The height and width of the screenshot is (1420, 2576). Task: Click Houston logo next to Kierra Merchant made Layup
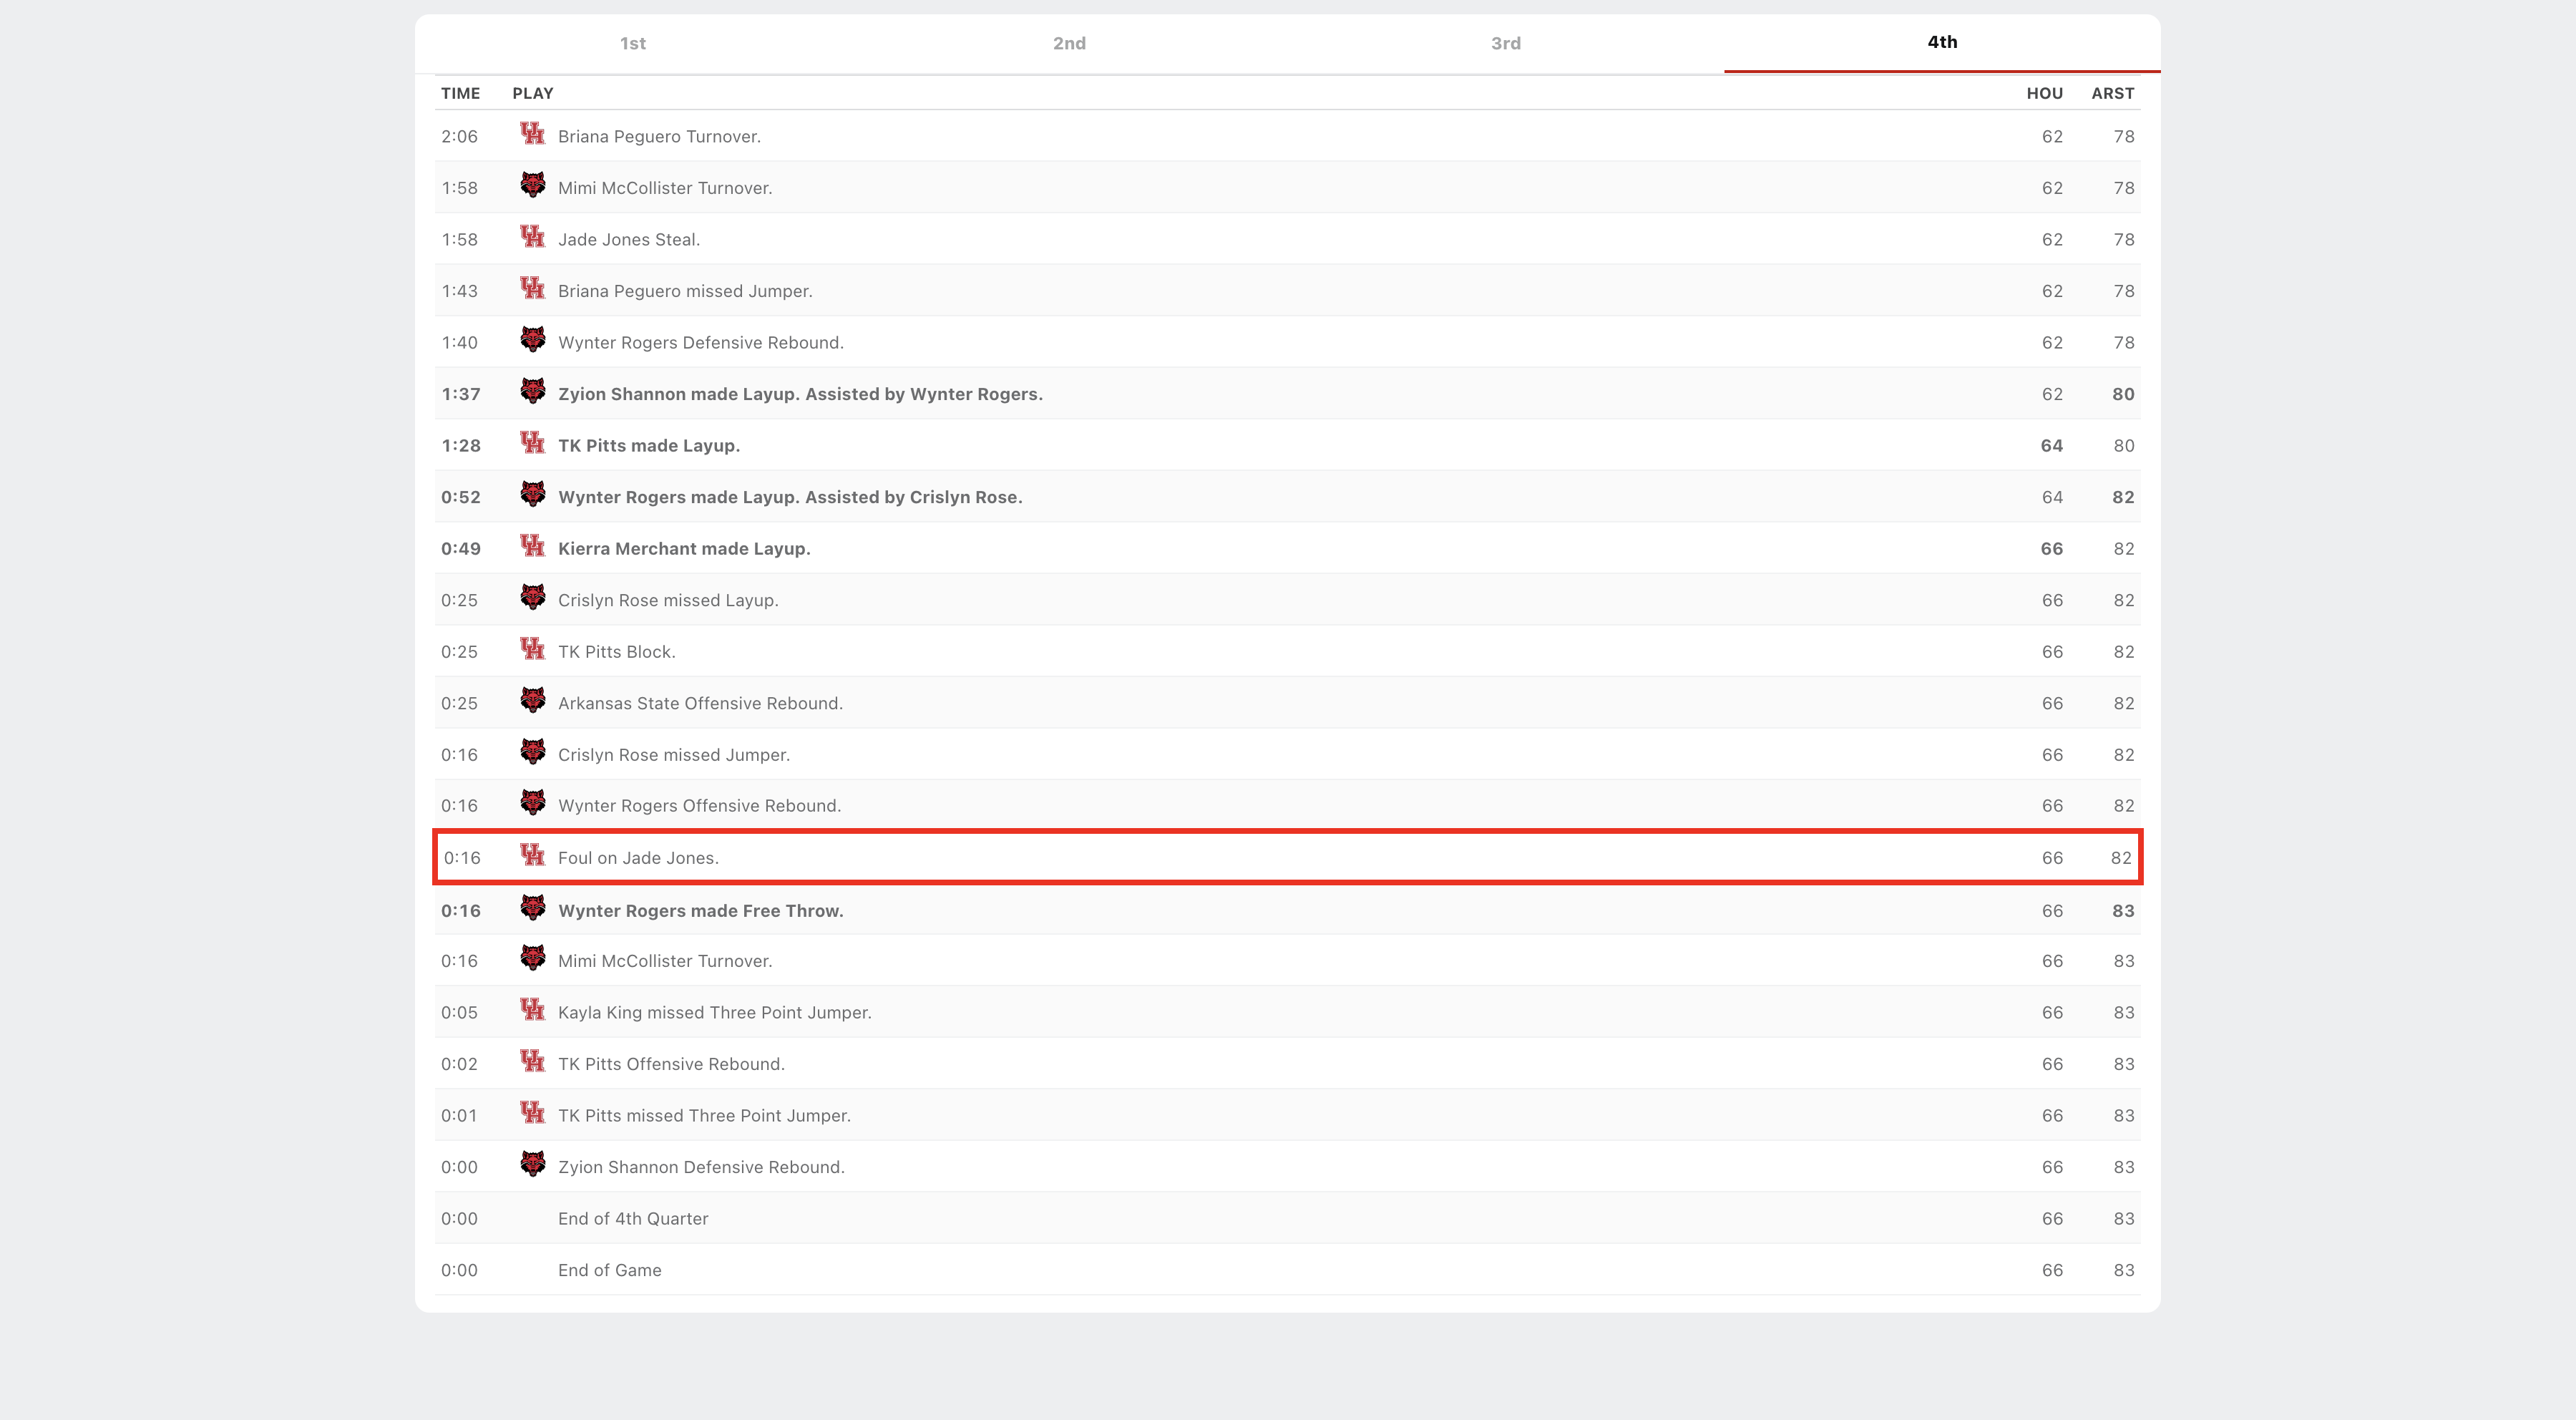coord(532,546)
